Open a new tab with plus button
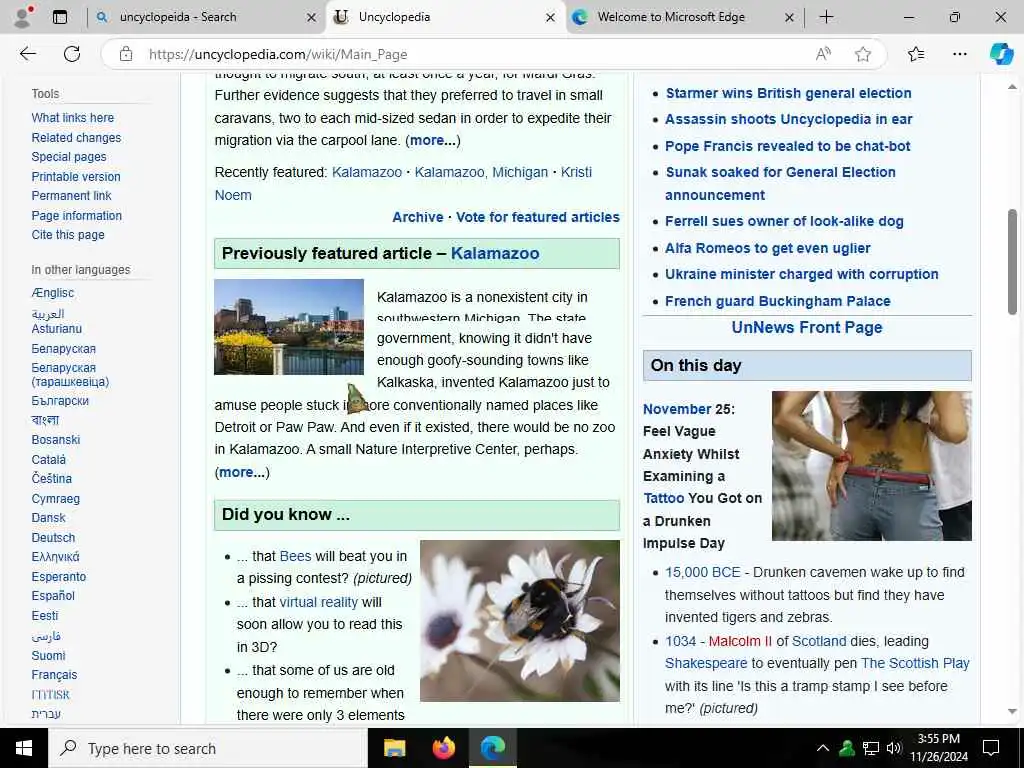 tap(826, 17)
